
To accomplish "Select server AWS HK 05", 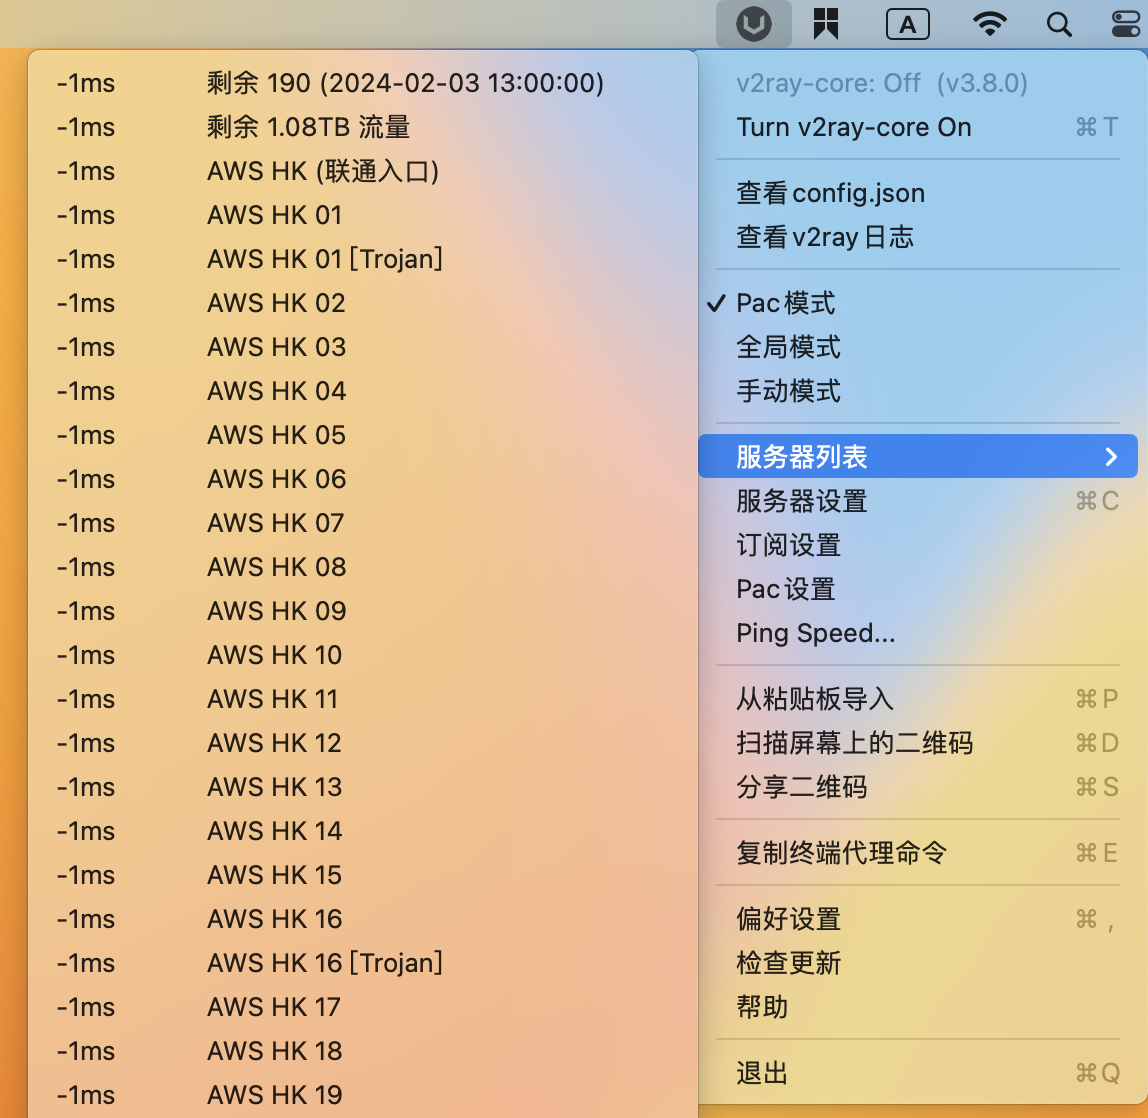I will (x=363, y=435).
